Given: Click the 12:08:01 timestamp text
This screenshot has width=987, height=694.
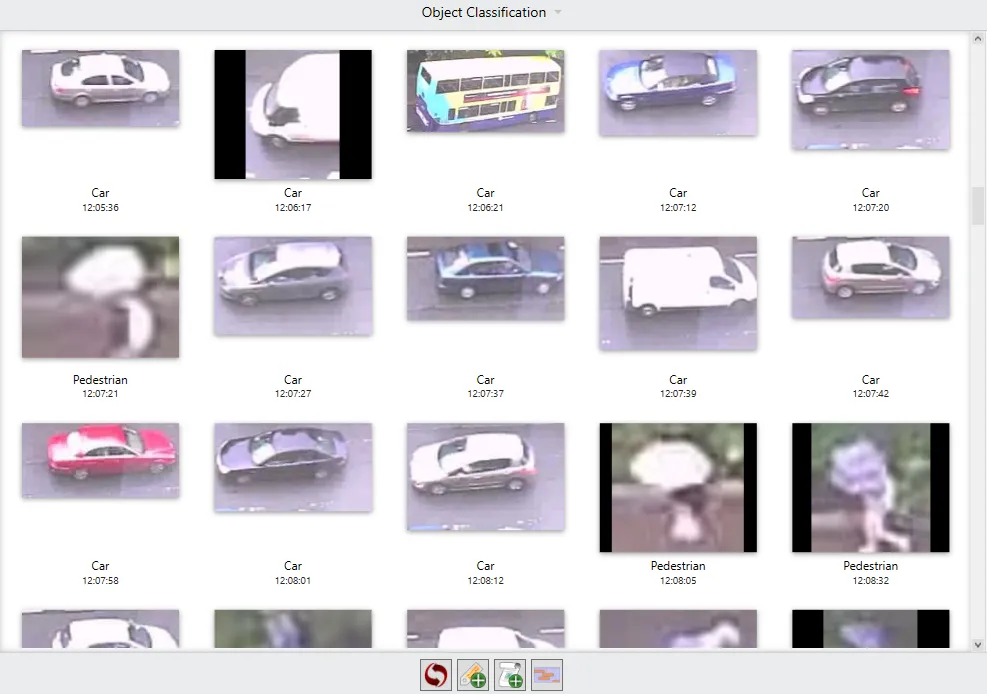Looking at the screenshot, I should pyautogui.click(x=293, y=581).
